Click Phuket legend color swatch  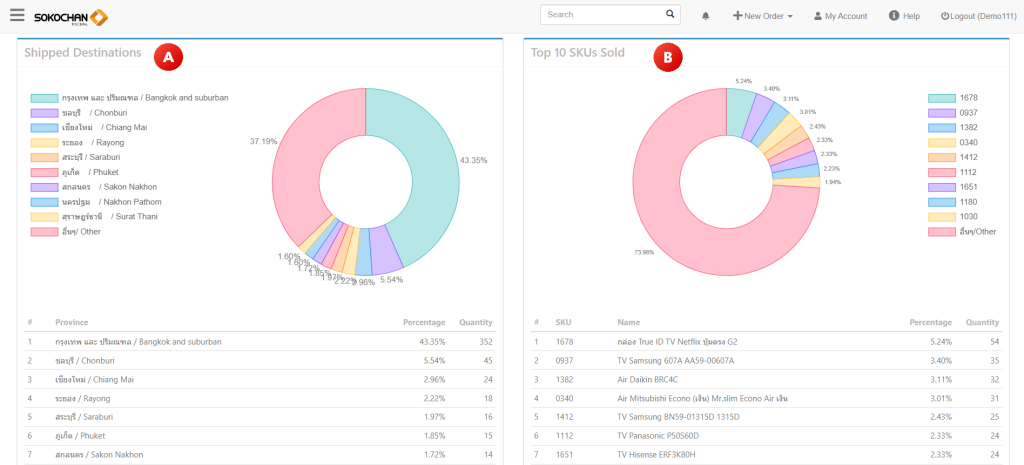tap(43, 172)
